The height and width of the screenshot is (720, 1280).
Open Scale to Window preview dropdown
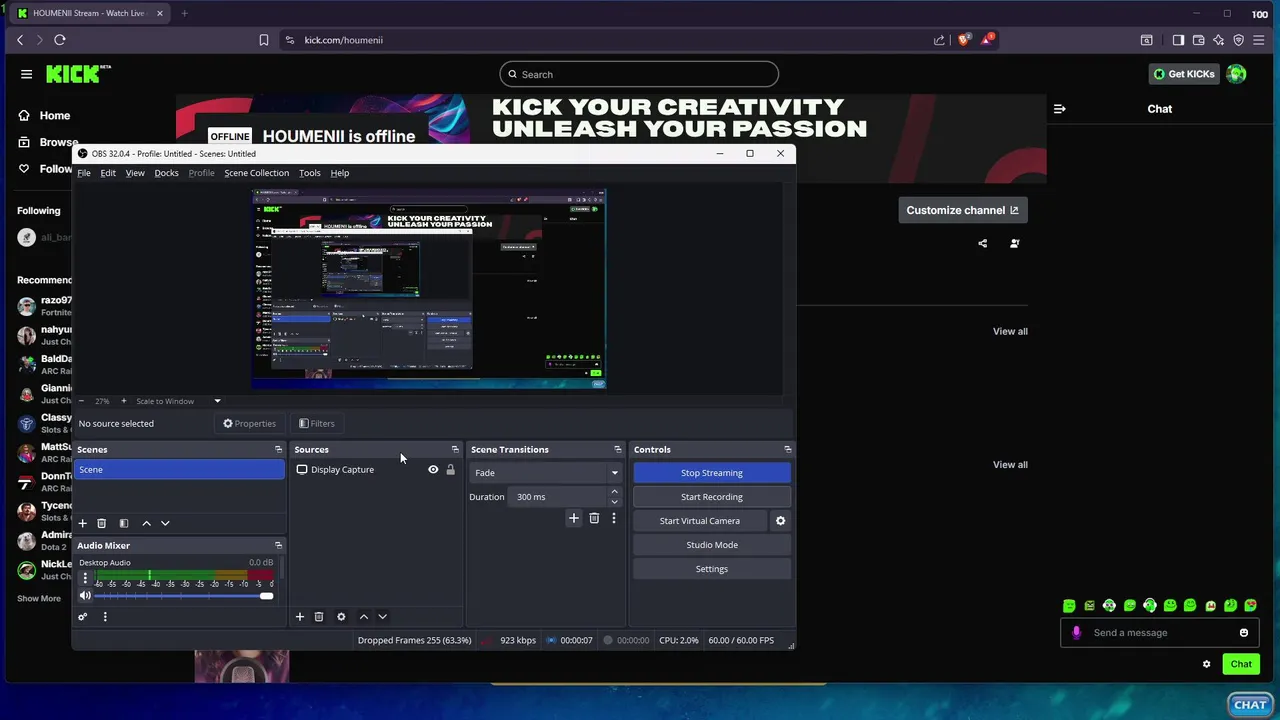click(x=178, y=401)
